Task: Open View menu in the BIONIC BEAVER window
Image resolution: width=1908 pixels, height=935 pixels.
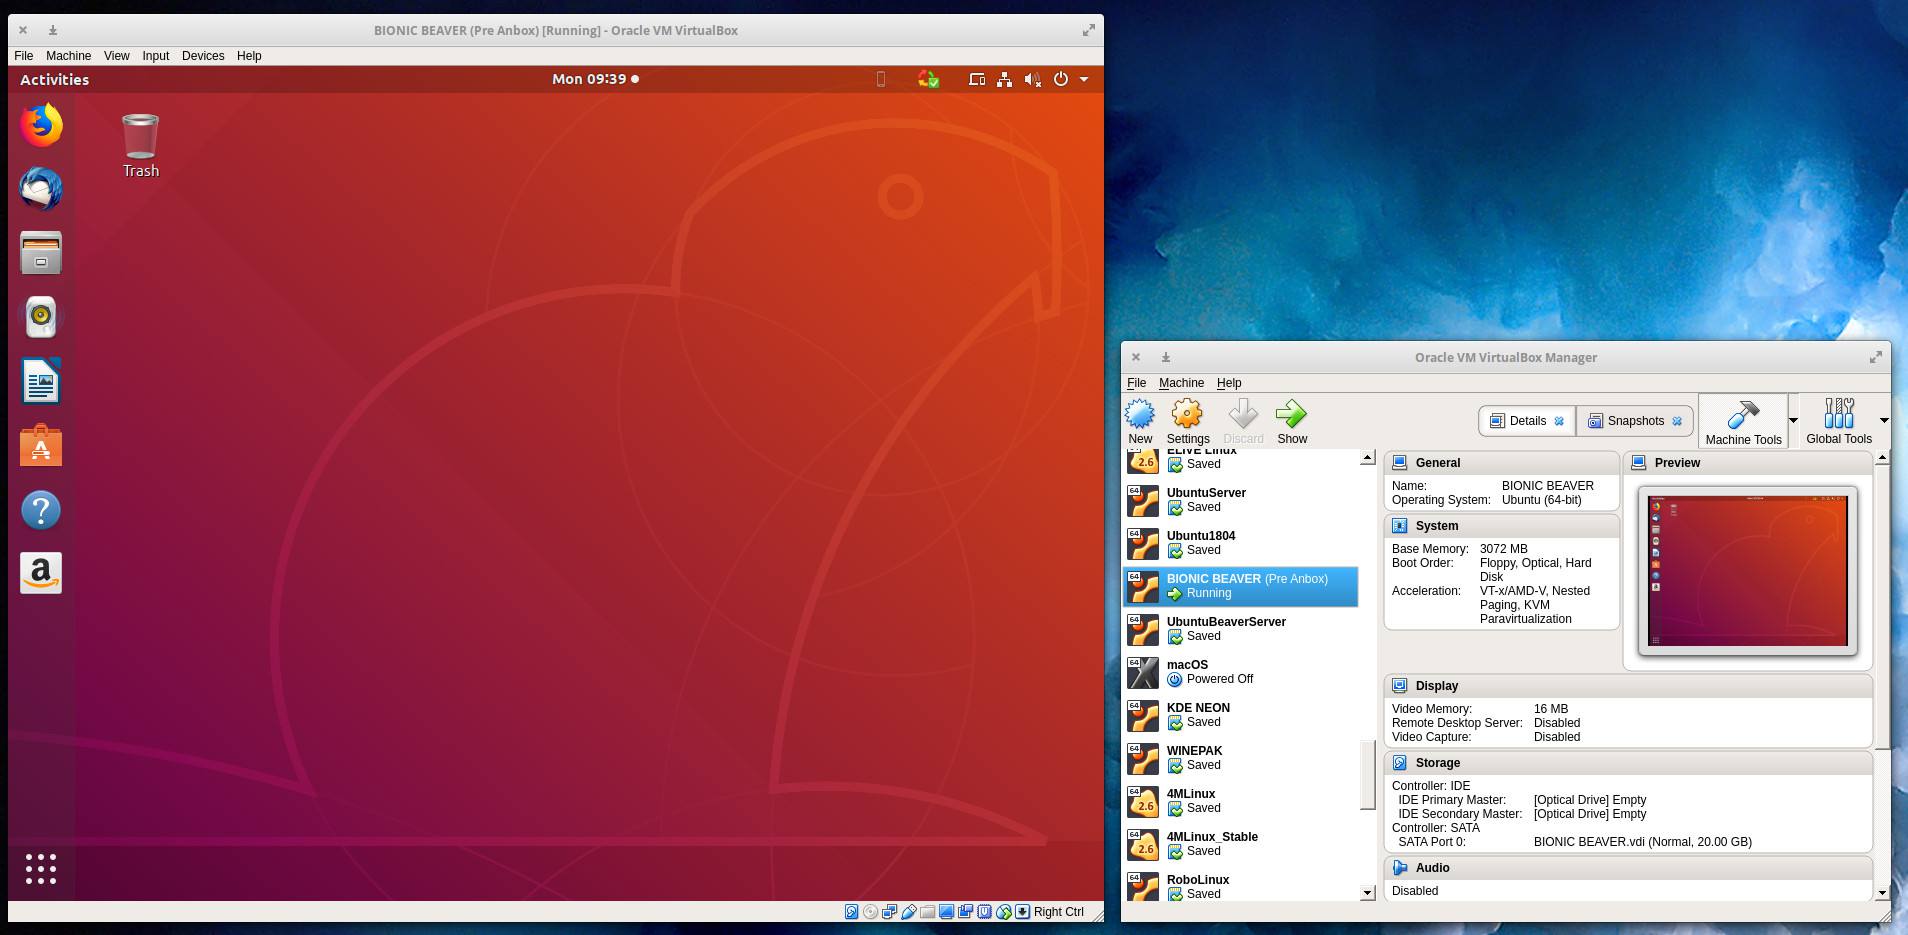Action: pos(116,56)
